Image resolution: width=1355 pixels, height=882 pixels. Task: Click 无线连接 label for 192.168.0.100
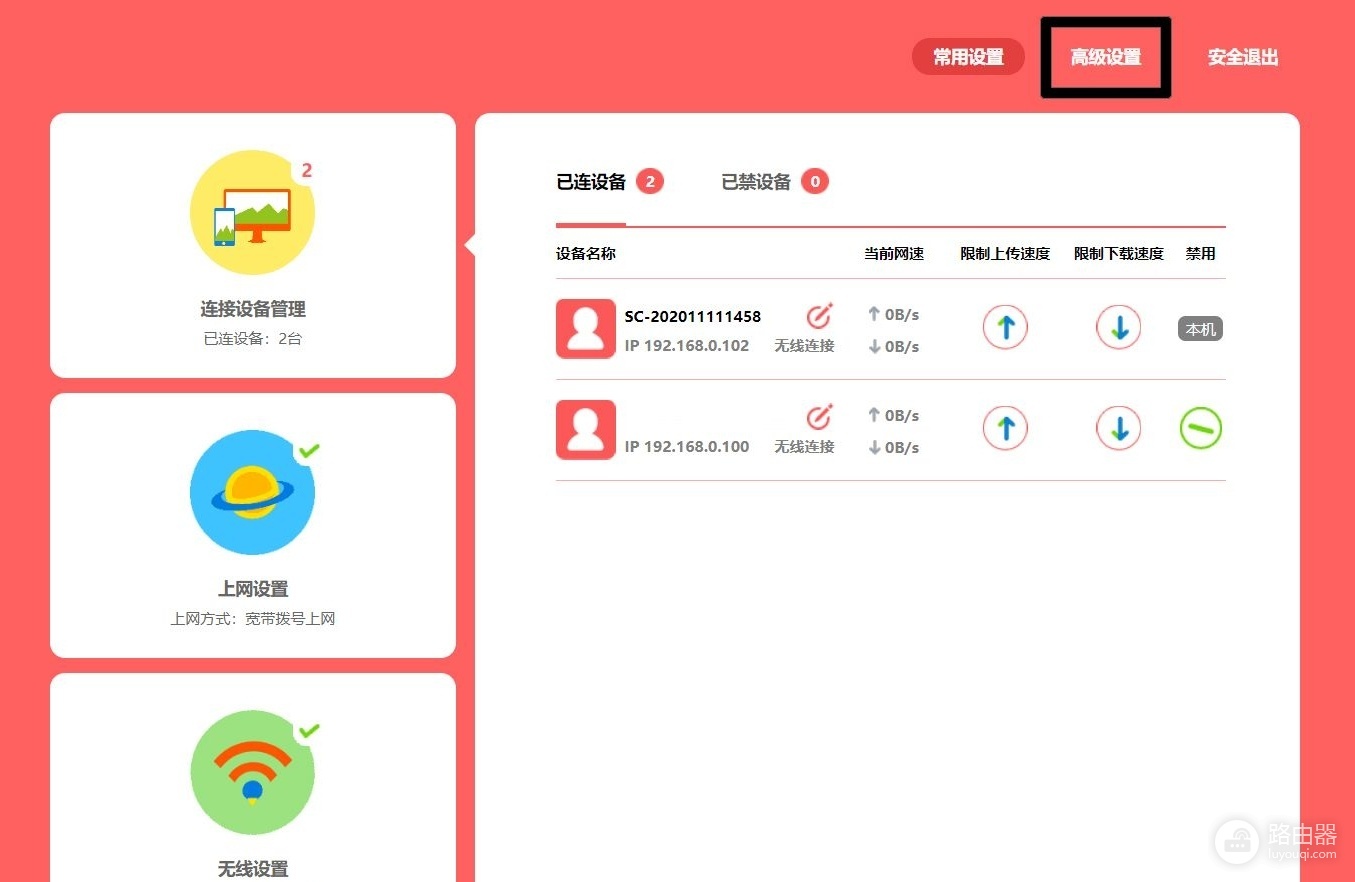(804, 447)
